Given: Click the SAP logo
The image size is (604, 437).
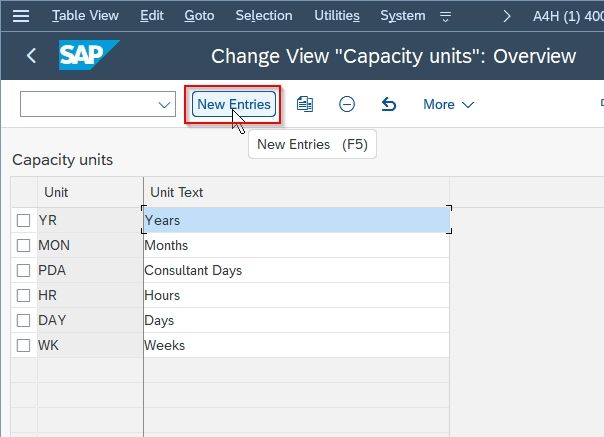Looking at the screenshot, I should 89,55.
